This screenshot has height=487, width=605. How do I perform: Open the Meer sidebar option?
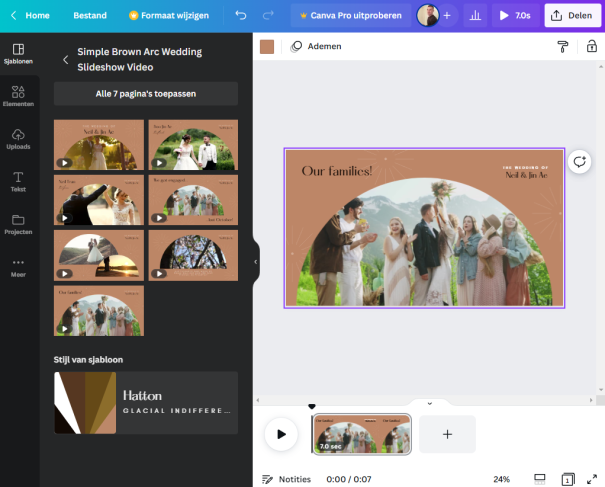click(x=18, y=267)
